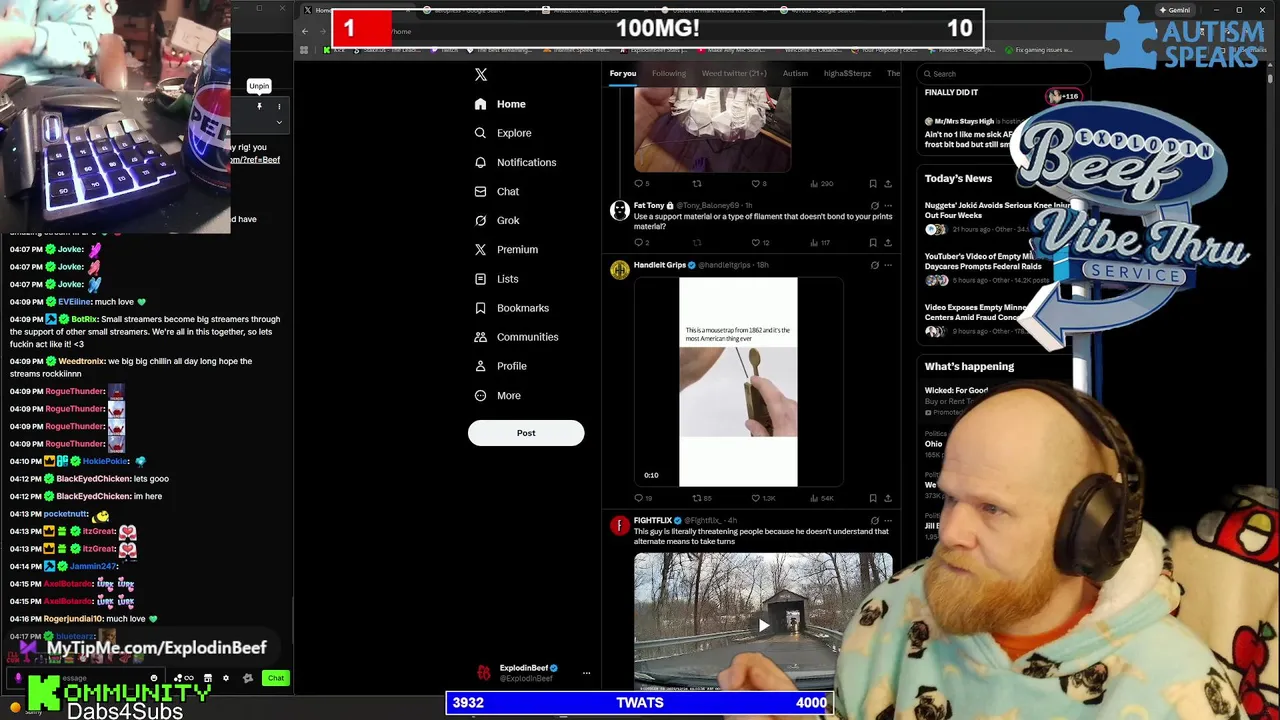
Task: Open Communities in the sidebar
Action: (x=516, y=337)
